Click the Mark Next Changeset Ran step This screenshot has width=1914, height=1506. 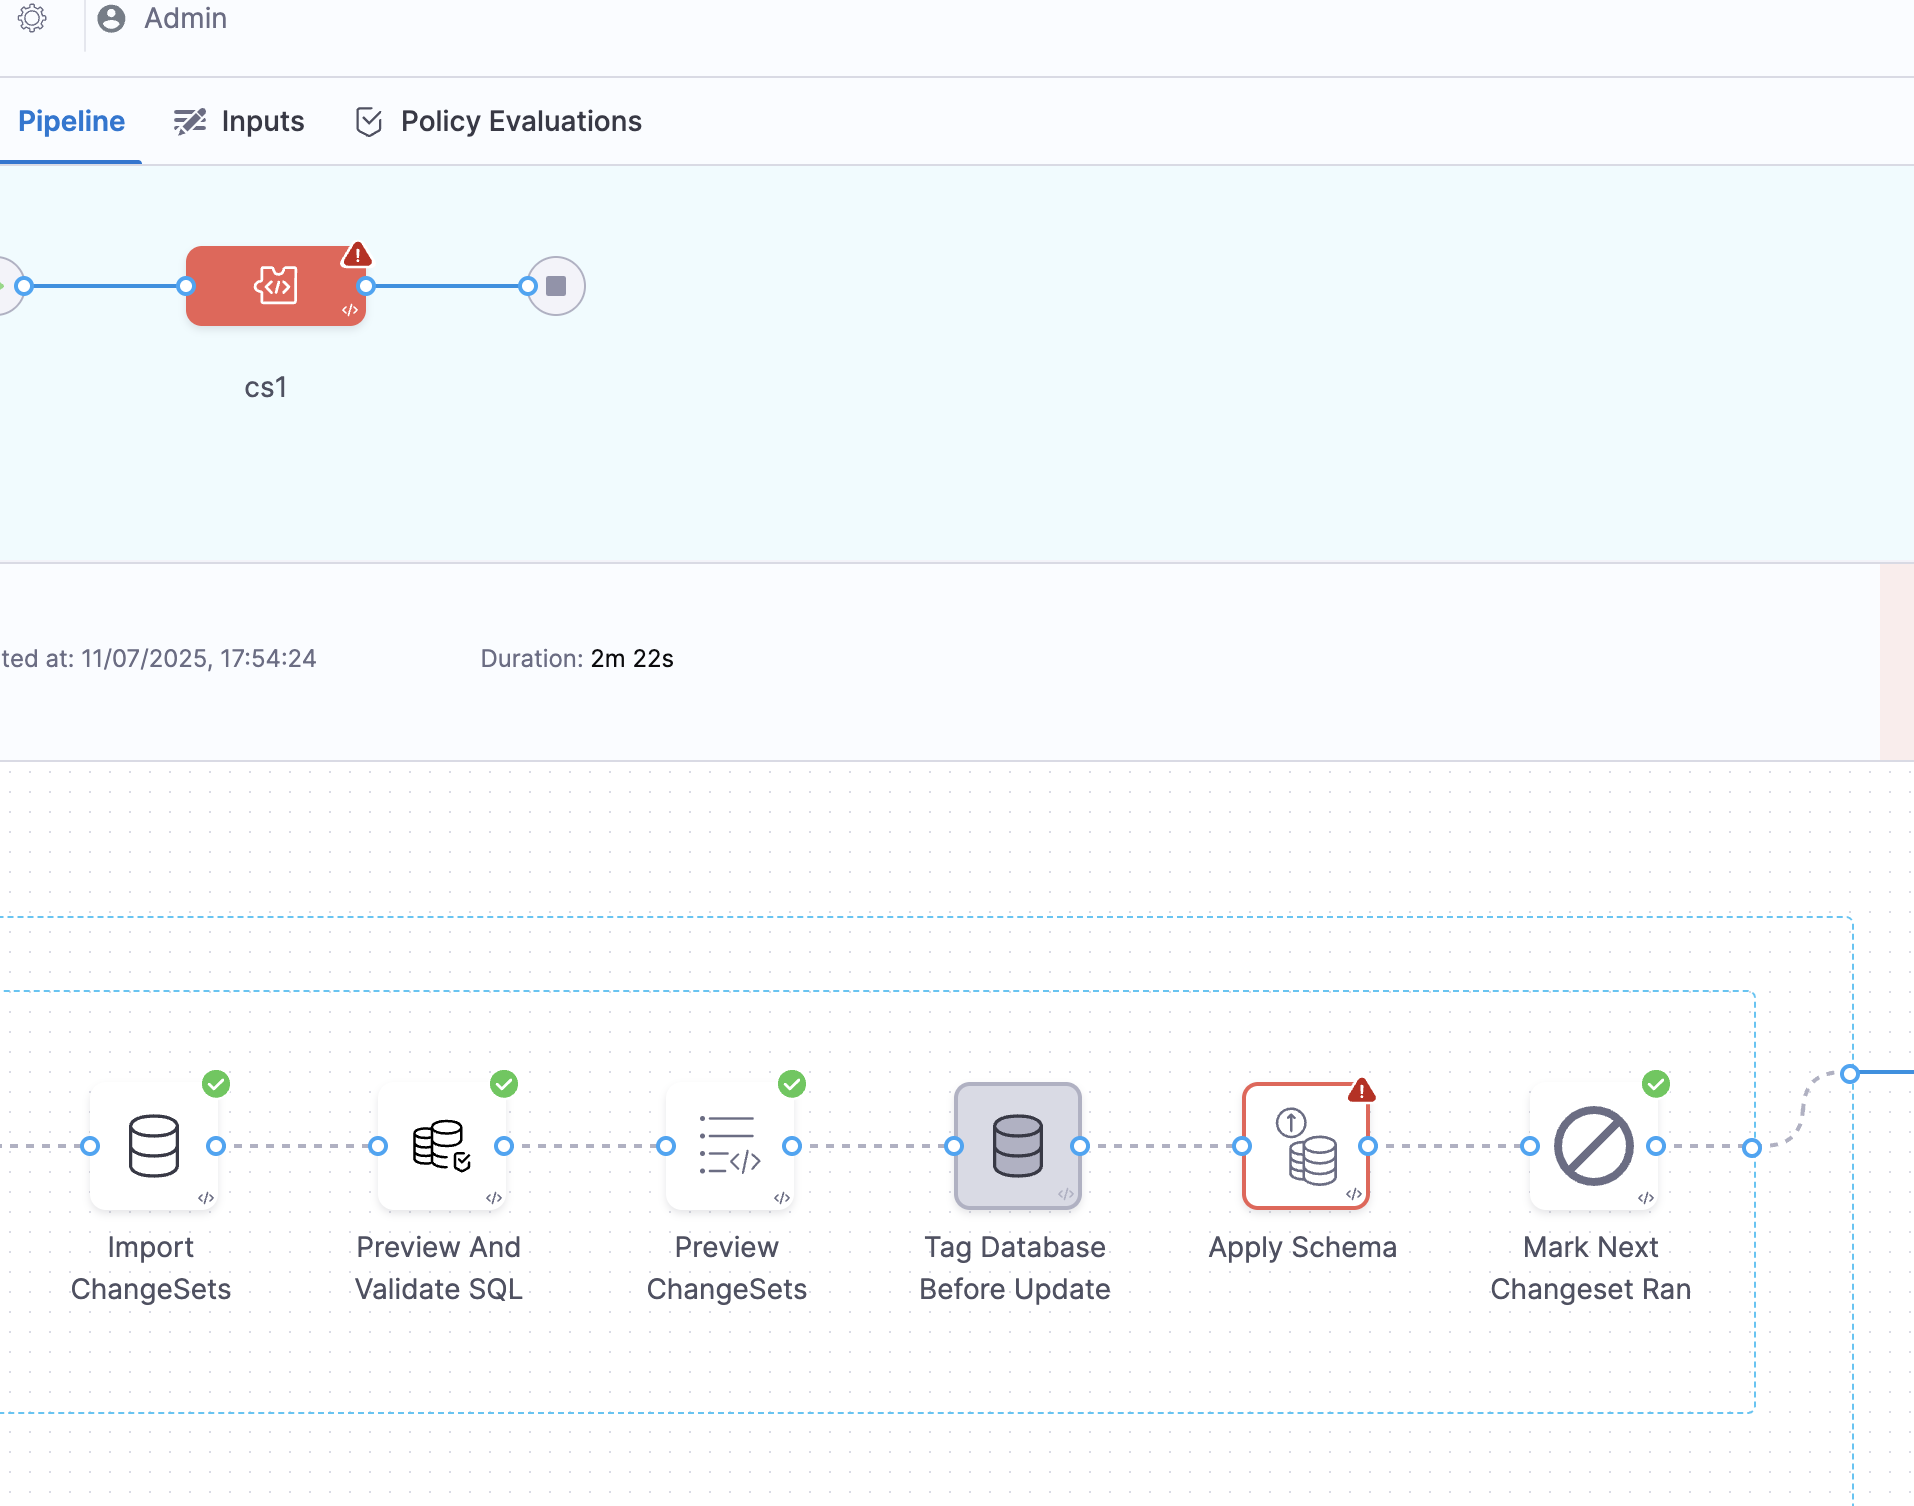(x=1592, y=1148)
